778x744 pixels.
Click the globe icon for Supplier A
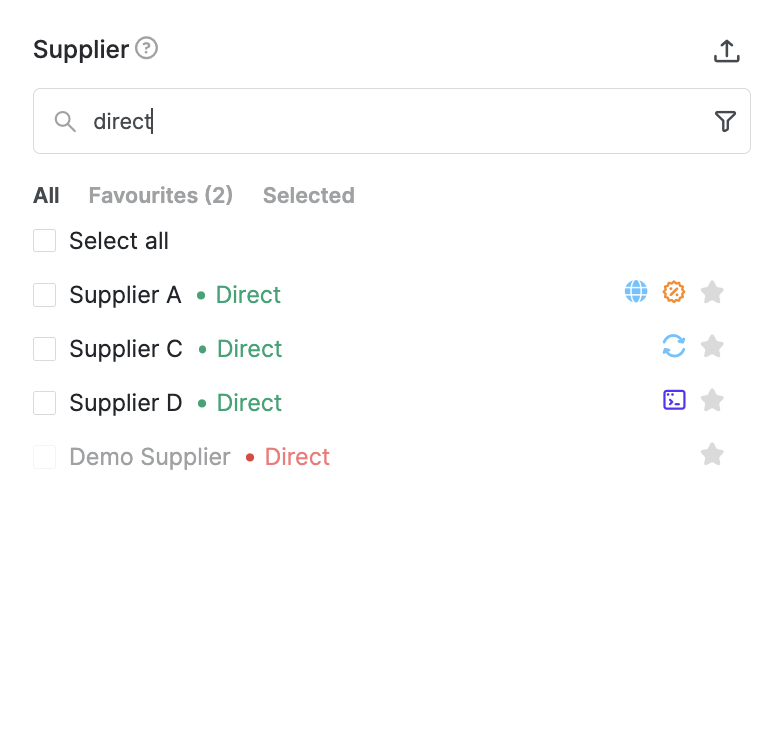[x=636, y=291]
